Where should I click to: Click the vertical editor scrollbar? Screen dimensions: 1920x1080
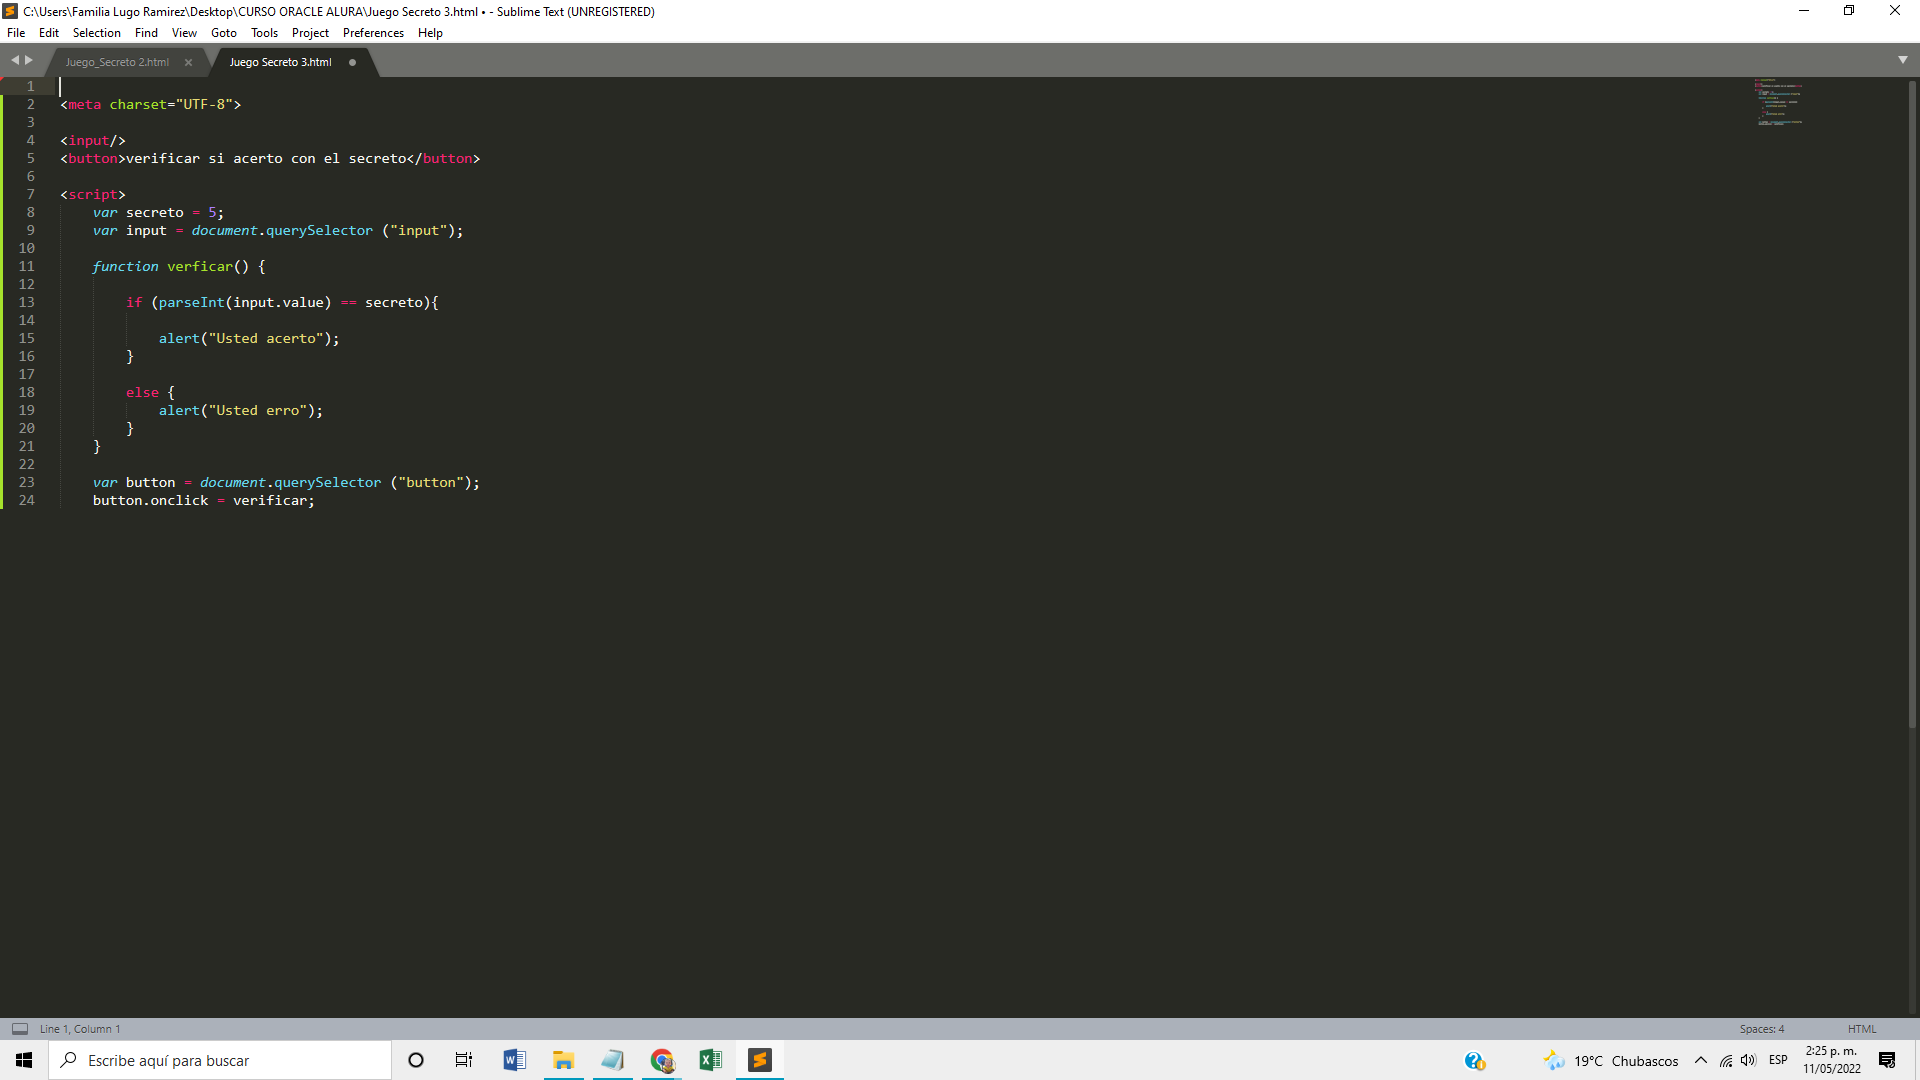1913,403
